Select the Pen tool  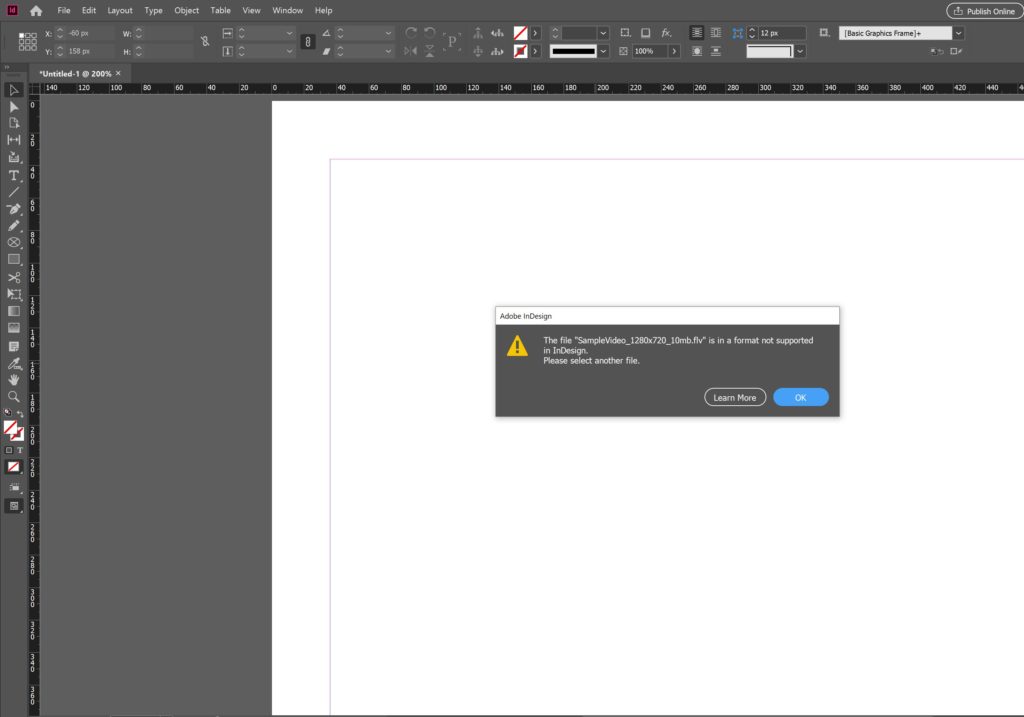tap(14, 209)
